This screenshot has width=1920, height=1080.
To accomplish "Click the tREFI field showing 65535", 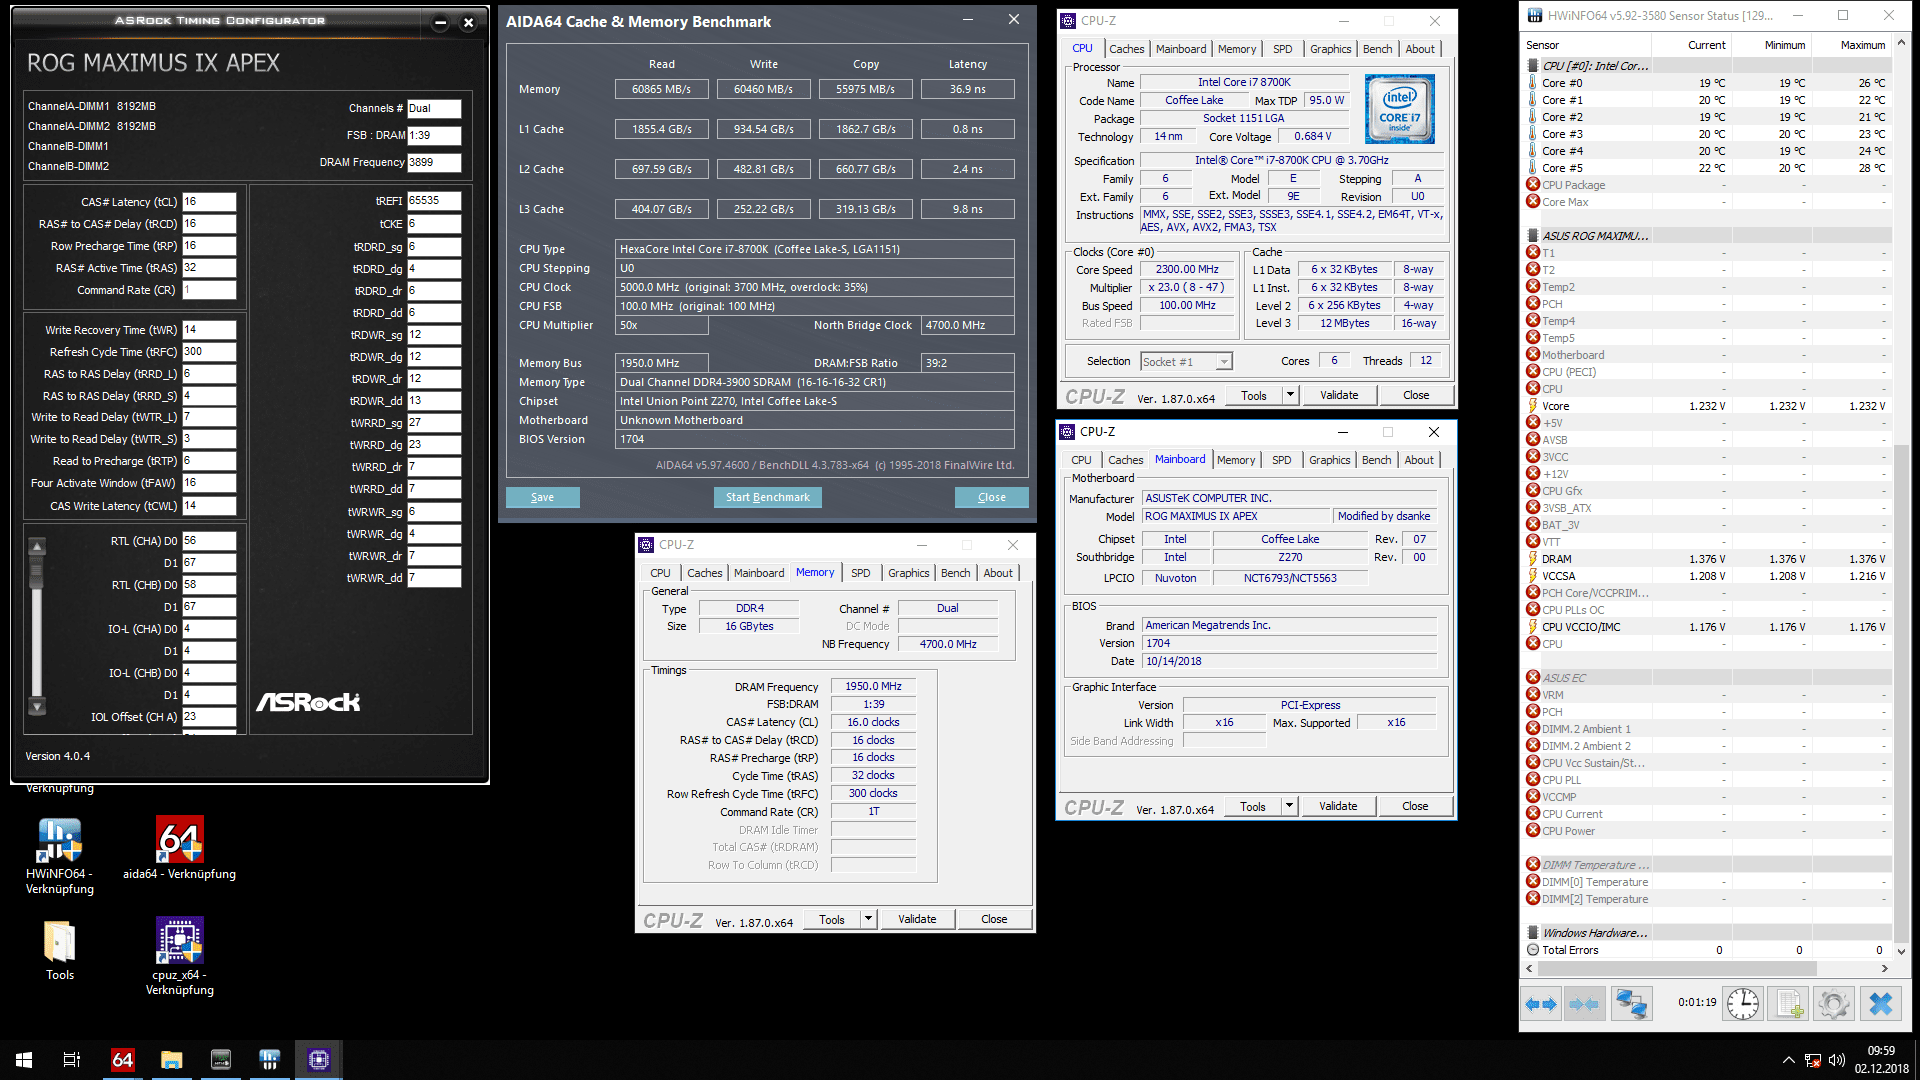I will click(434, 201).
